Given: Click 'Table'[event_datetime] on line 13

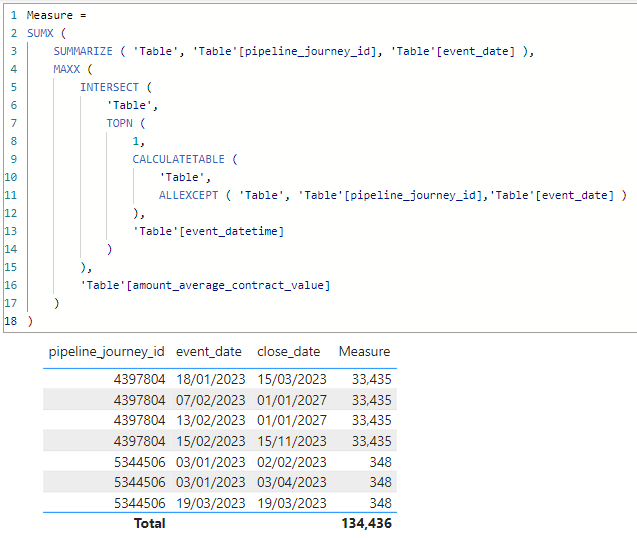Looking at the screenshot, I should 208,231.
